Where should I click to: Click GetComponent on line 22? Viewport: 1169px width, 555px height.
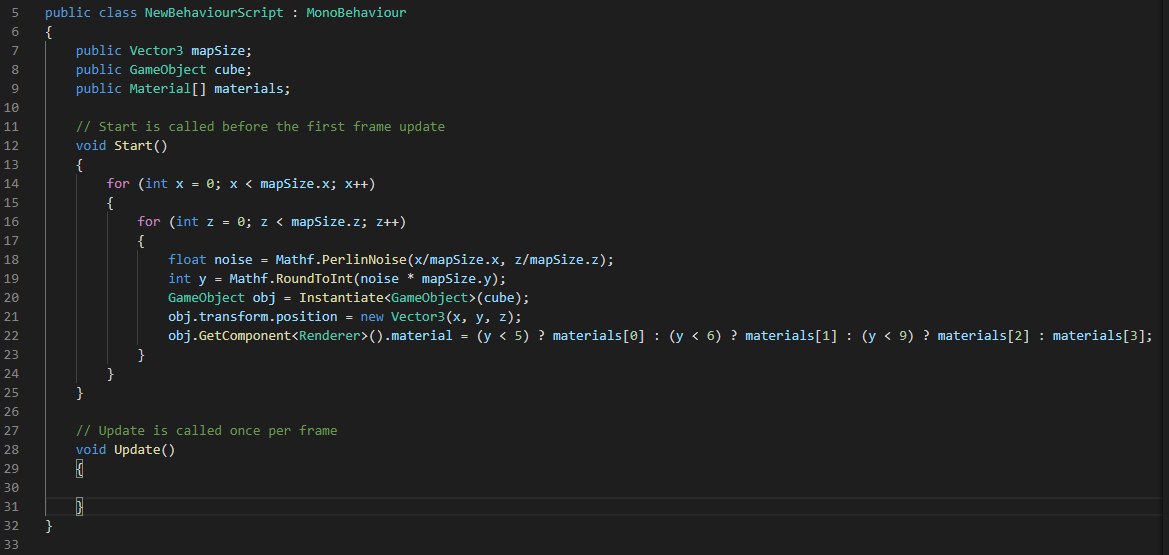(x=245, y=336)
